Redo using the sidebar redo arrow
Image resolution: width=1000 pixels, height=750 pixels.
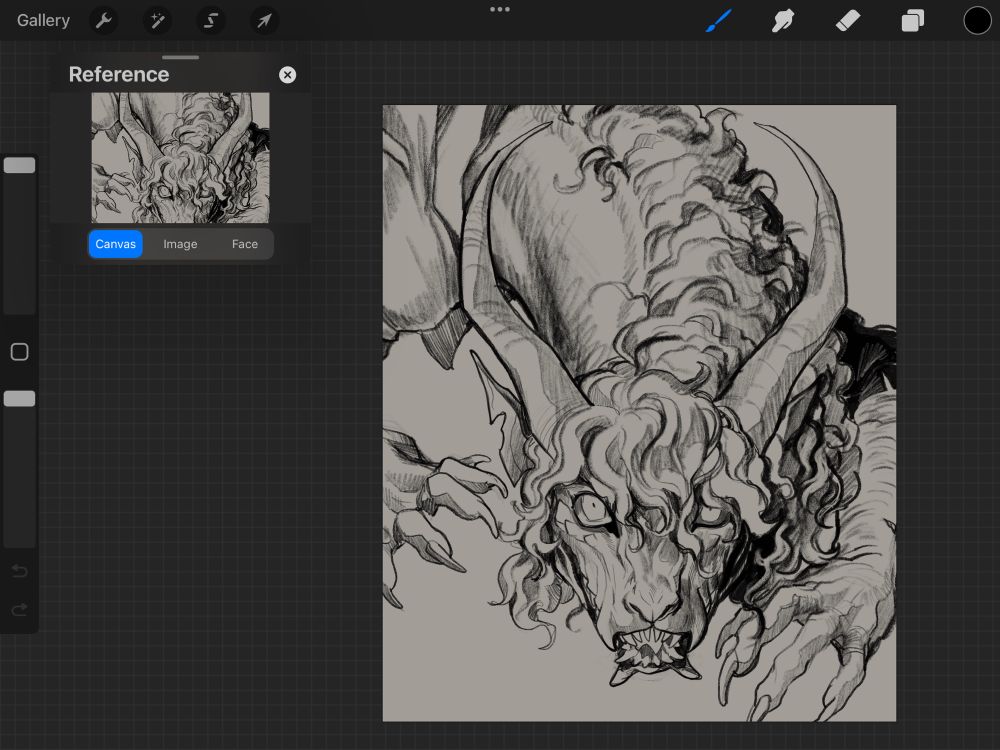tap(19, 610)
